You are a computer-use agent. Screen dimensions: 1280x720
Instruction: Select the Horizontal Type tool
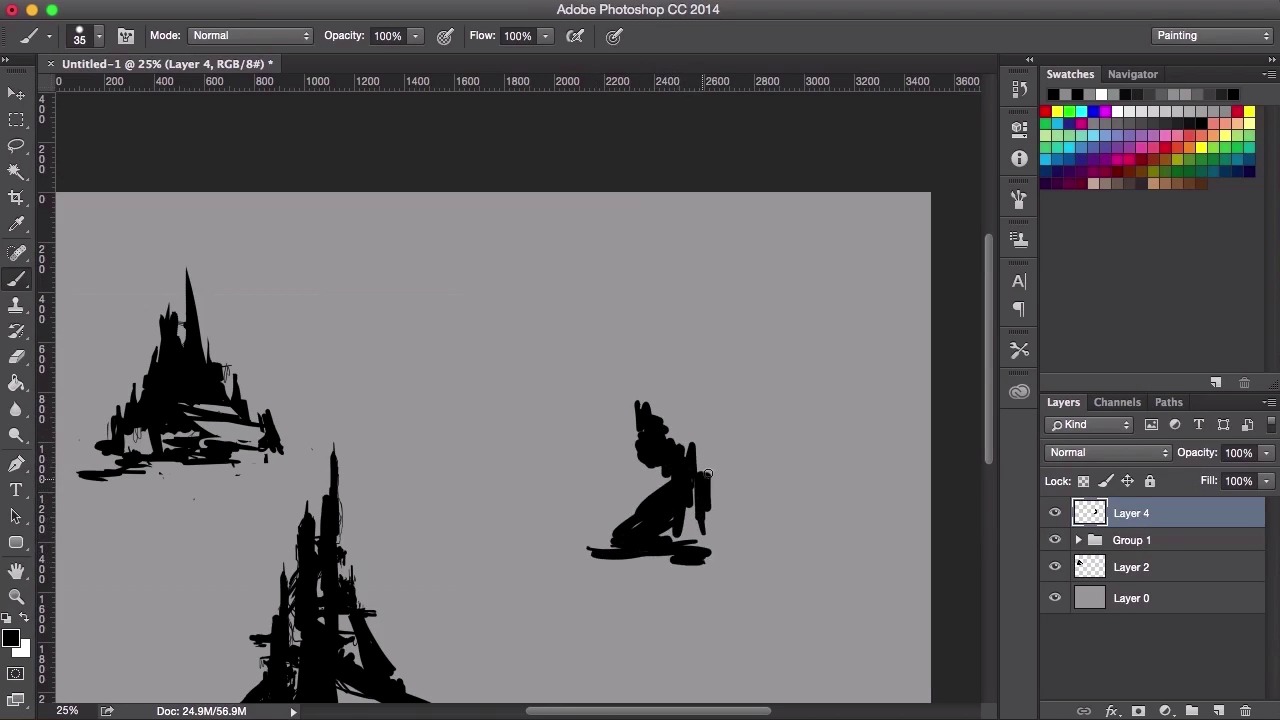click(16, 490)
